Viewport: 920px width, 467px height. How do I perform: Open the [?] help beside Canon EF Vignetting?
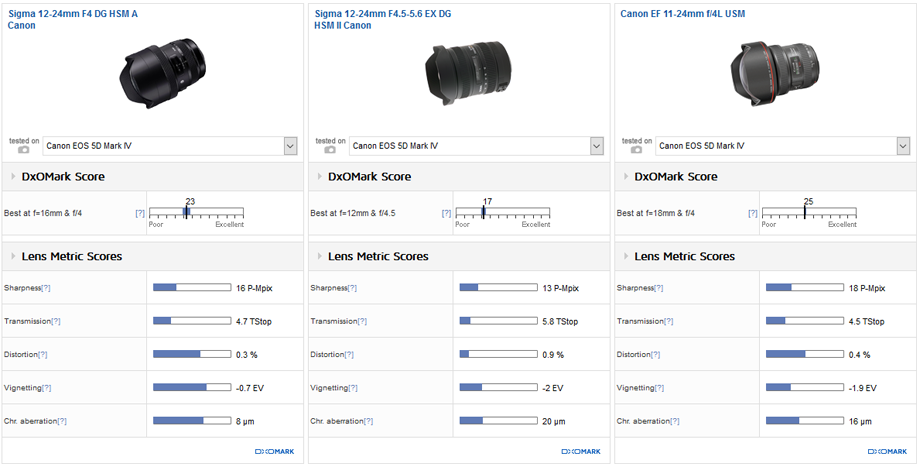coord(658,388)
